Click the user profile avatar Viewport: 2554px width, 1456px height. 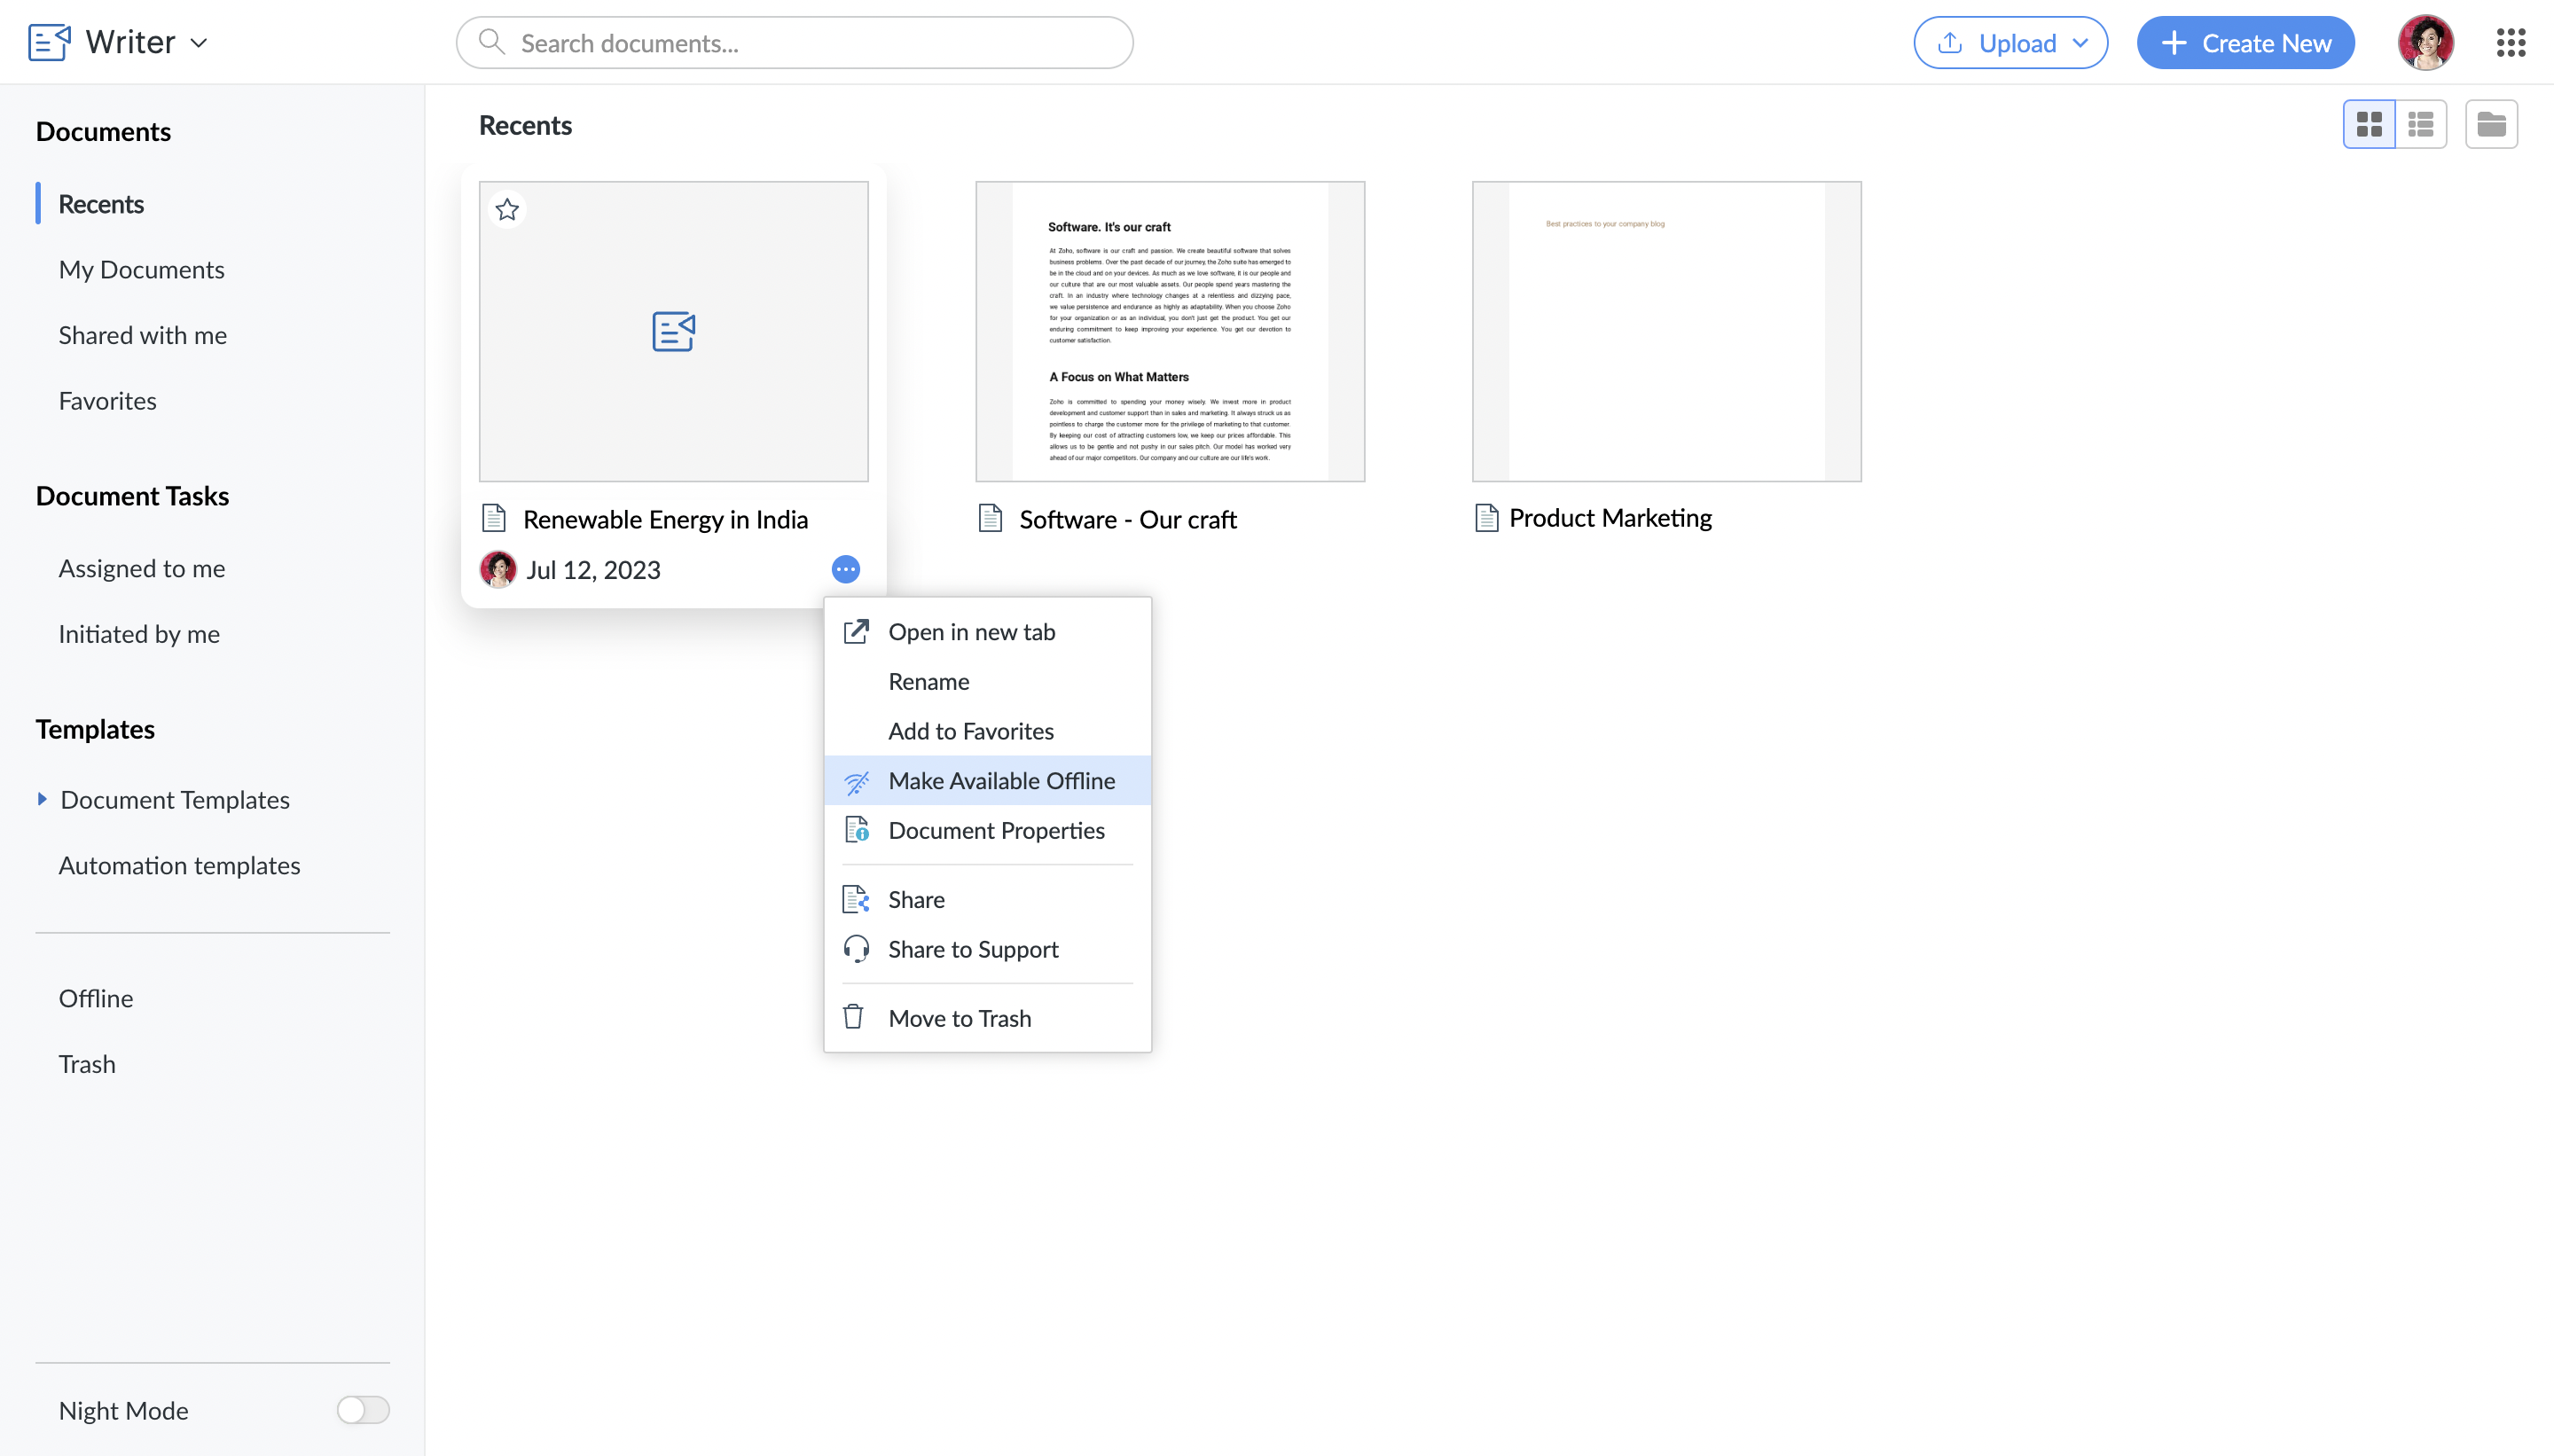coord(2425,43)
